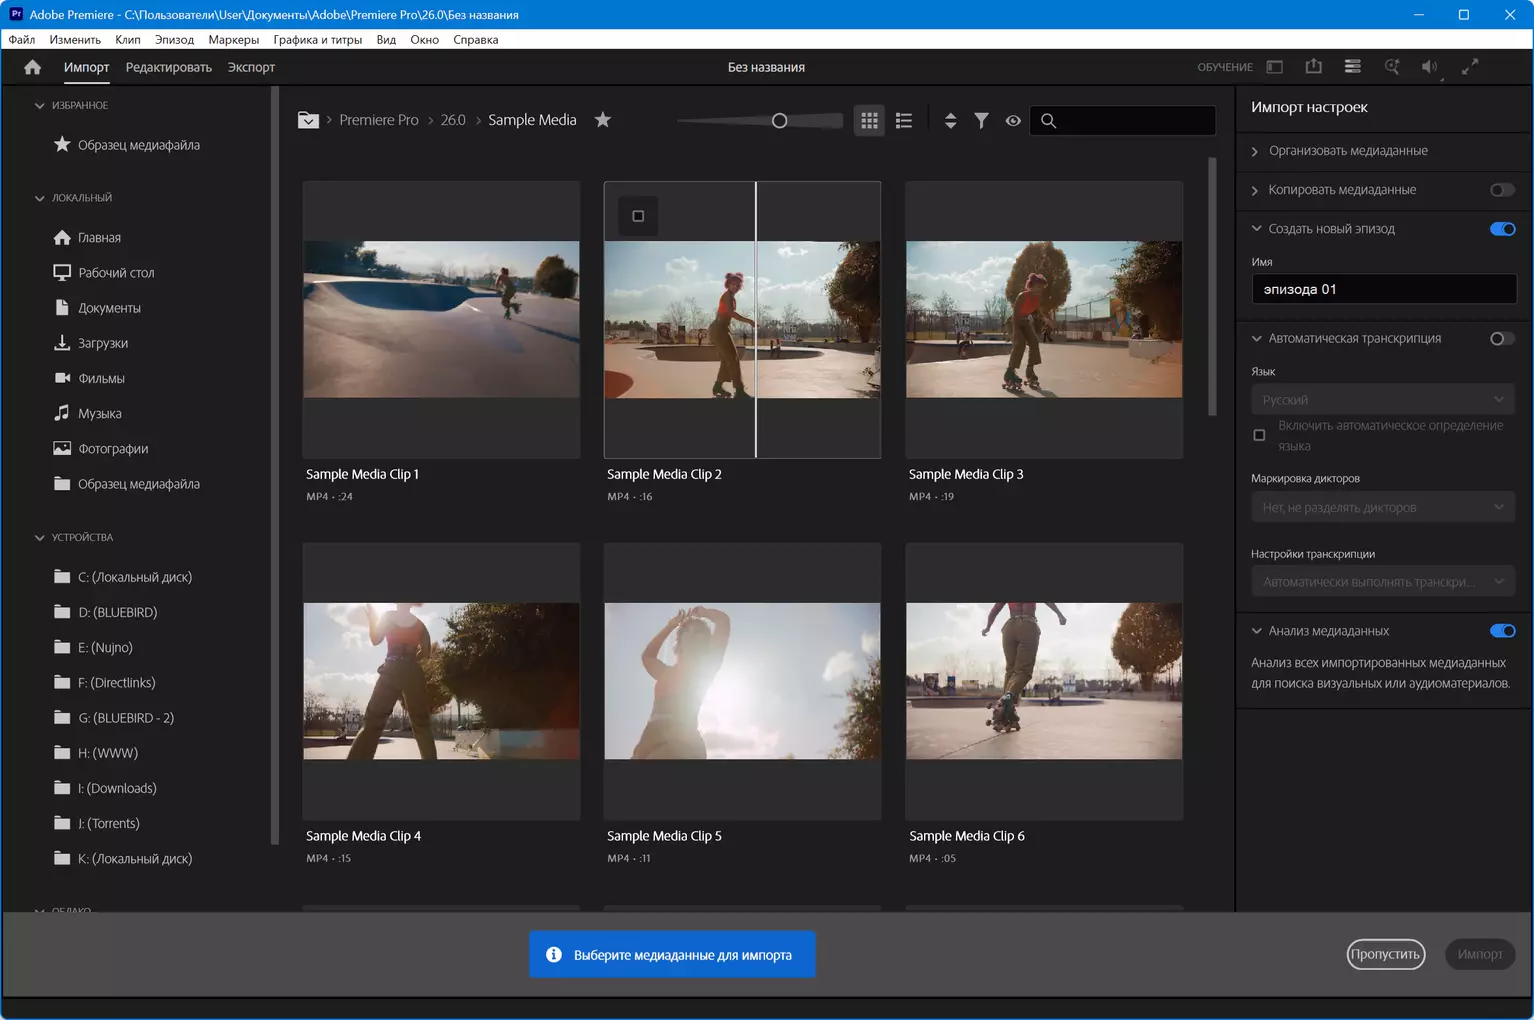Collapse the Анализ медиаданных section chevron
The height and width of the screenshot is (1020, 1534).
click(1256, 631)
